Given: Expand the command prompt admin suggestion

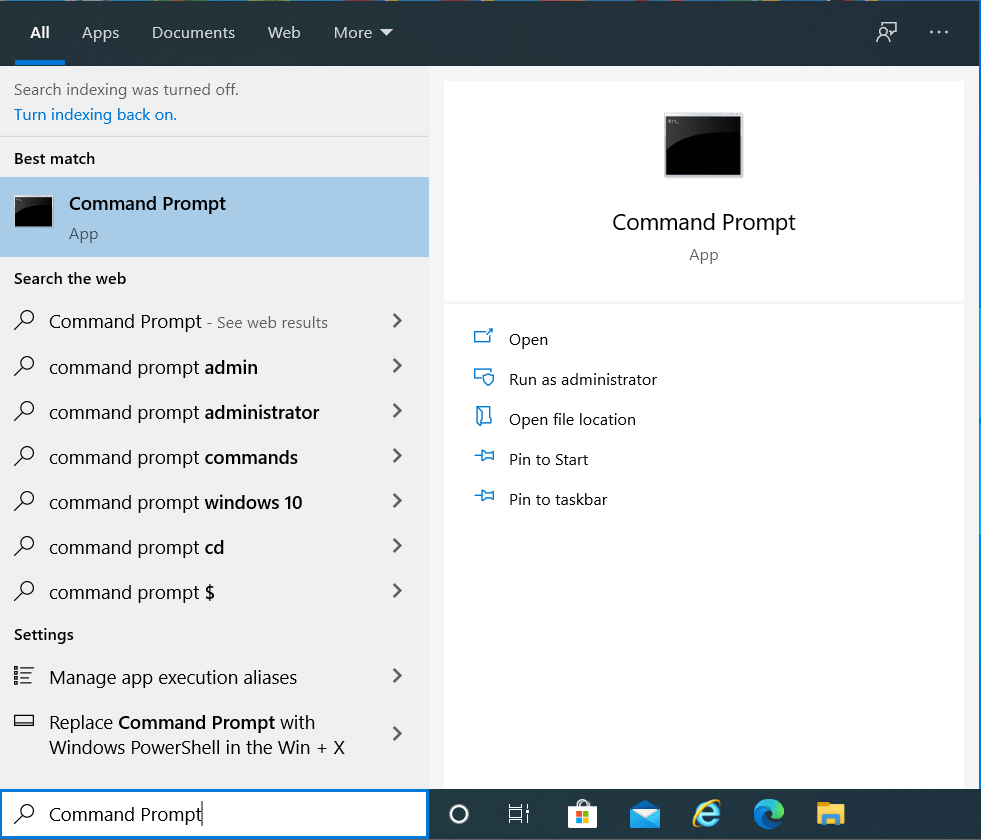Looking at the screenshot, I should pos(397,367).
